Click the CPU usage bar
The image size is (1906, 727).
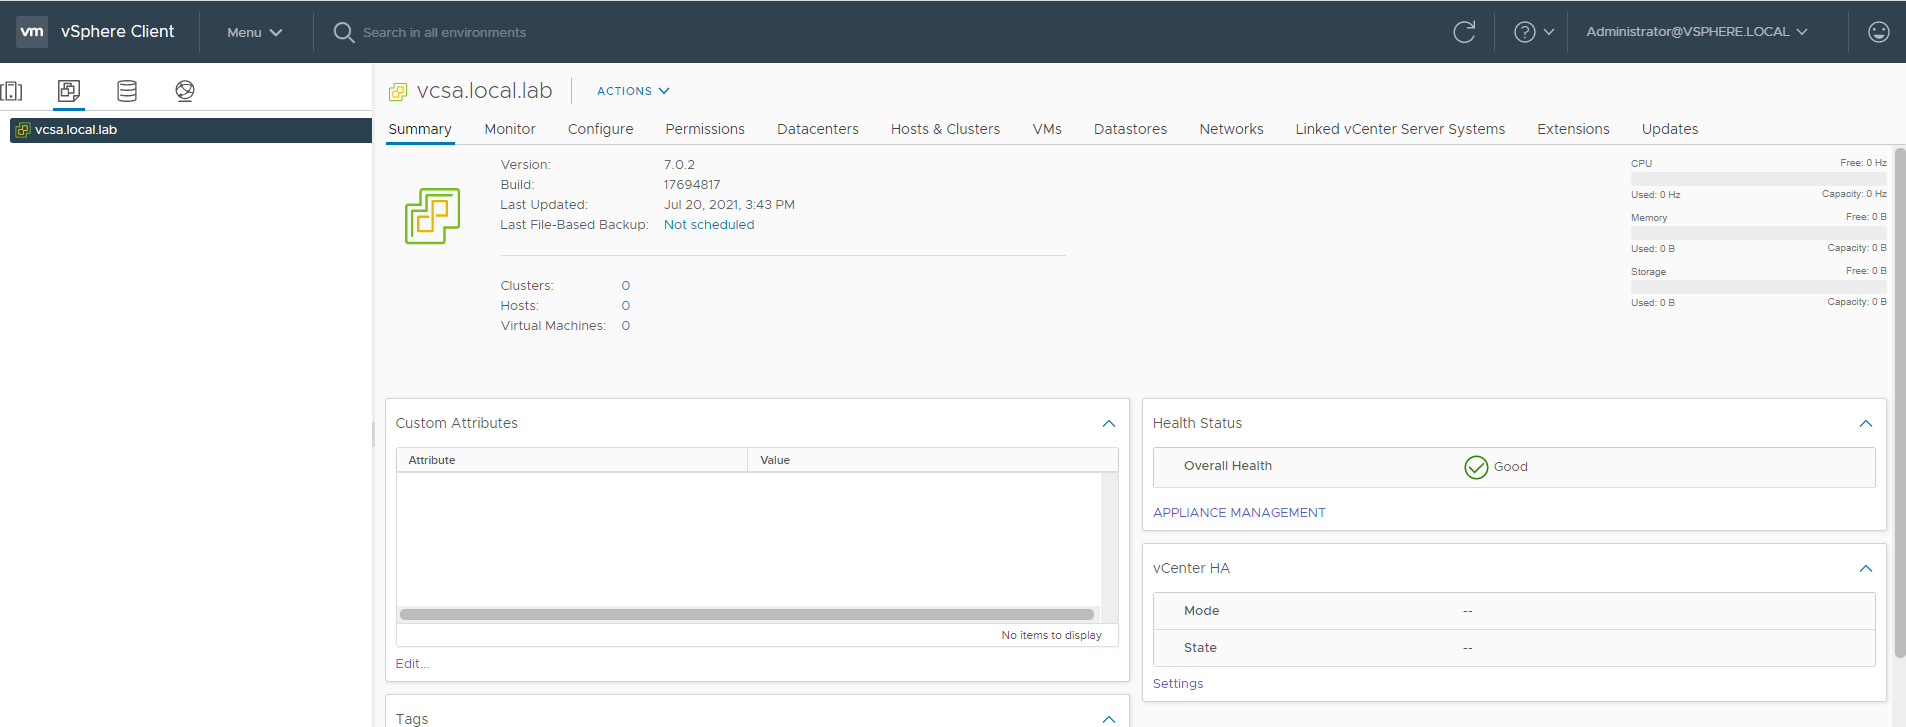1759,179
